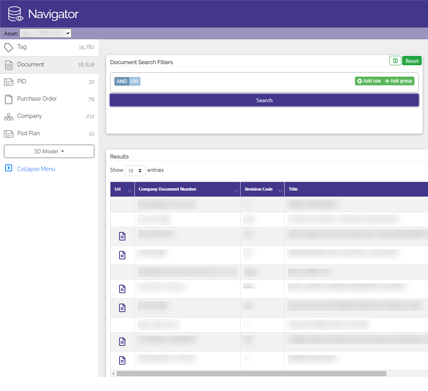Click the Add rule button
The width and height of the screenshot is (428, 391).
(x=369, y=81)
